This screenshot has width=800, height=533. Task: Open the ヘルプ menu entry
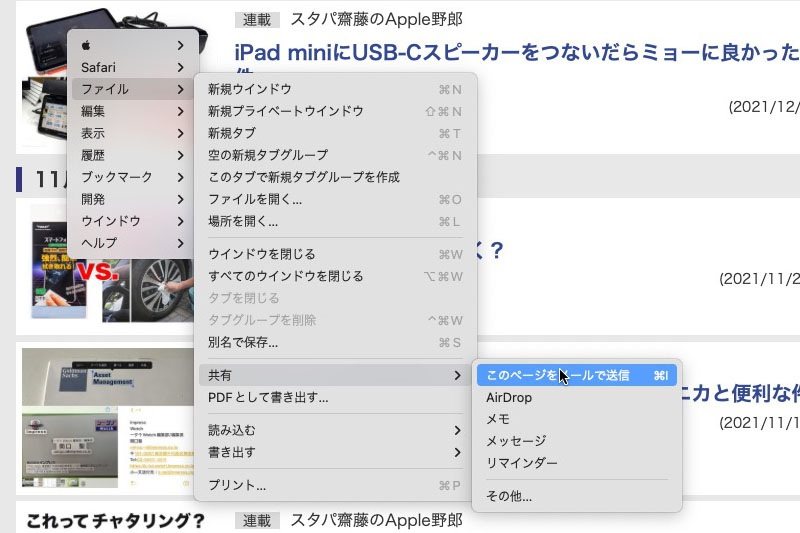point(132,243)
